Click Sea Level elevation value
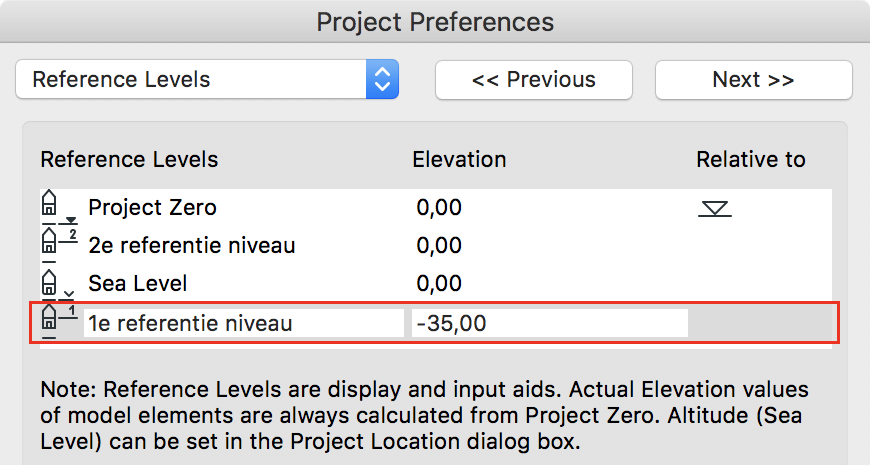This screenshot has width=870, height=465. tap(439, 283)
